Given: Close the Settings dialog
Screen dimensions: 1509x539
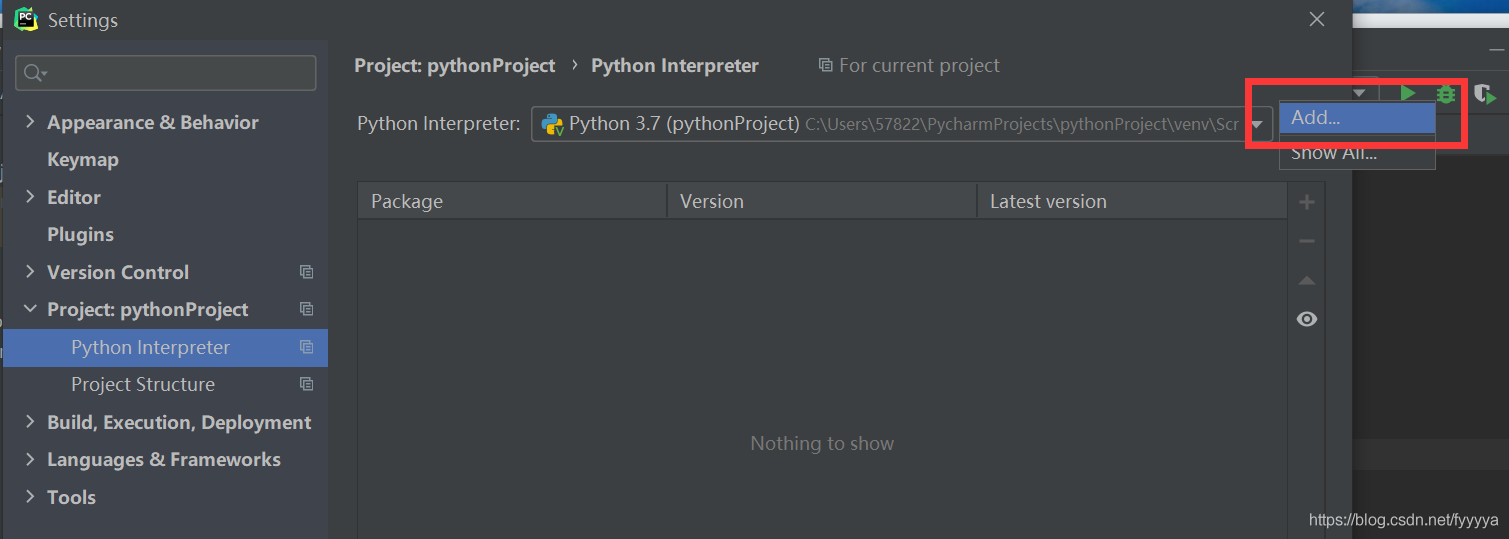Looking at the screenshot, I should click(x=1317, y=19).
